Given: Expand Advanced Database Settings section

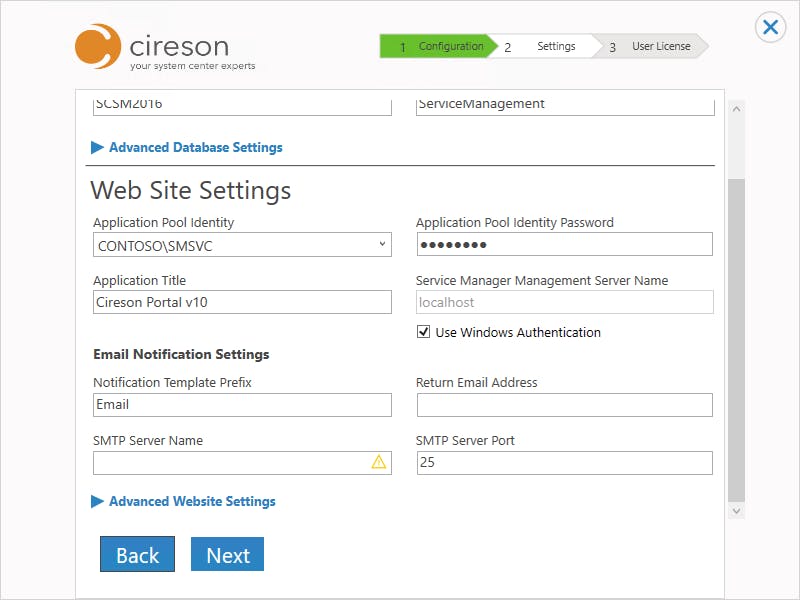Looking at the screenshot, I should pyautogui.click(x=196, y=147).
